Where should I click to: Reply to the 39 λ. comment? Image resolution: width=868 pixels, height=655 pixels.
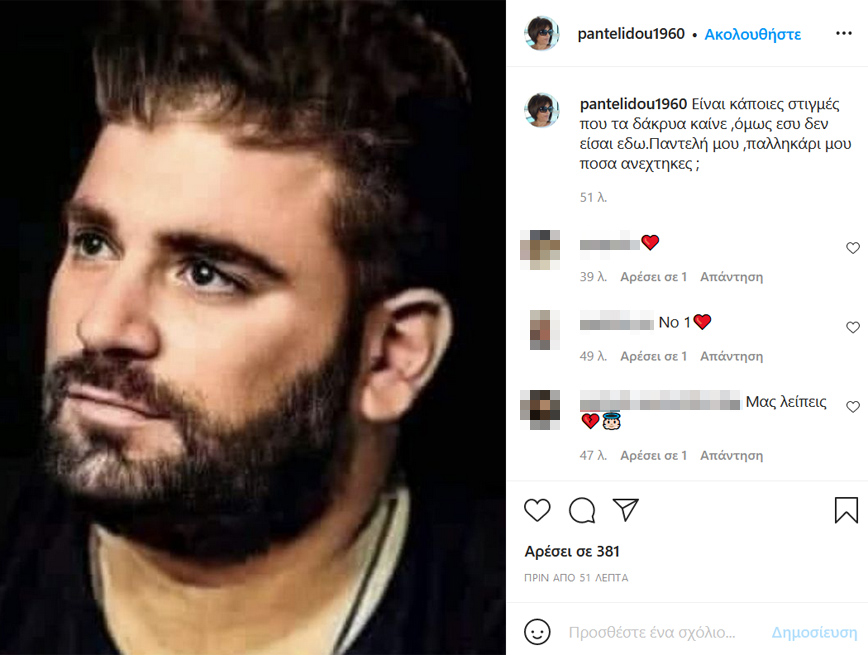(x=731, y=277)
